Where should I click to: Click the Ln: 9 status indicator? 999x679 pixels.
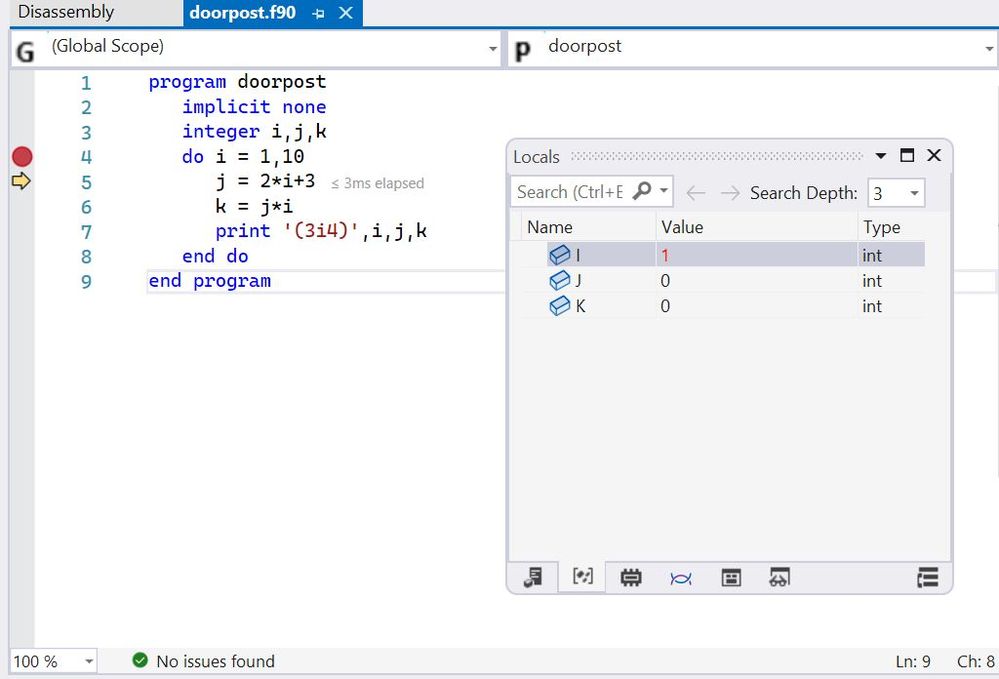(x=912, y=662)
